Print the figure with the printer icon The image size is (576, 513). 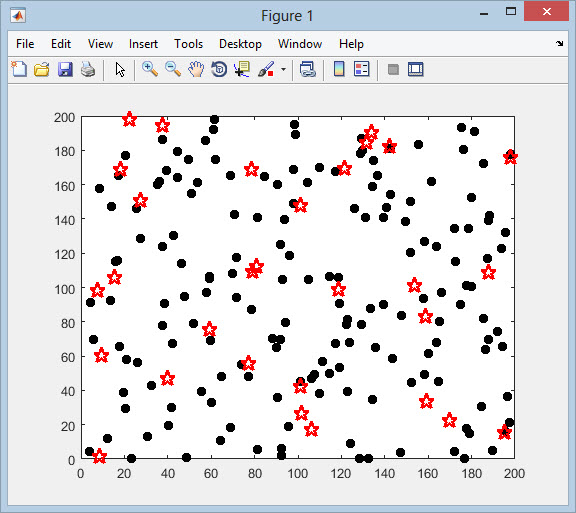88,69
